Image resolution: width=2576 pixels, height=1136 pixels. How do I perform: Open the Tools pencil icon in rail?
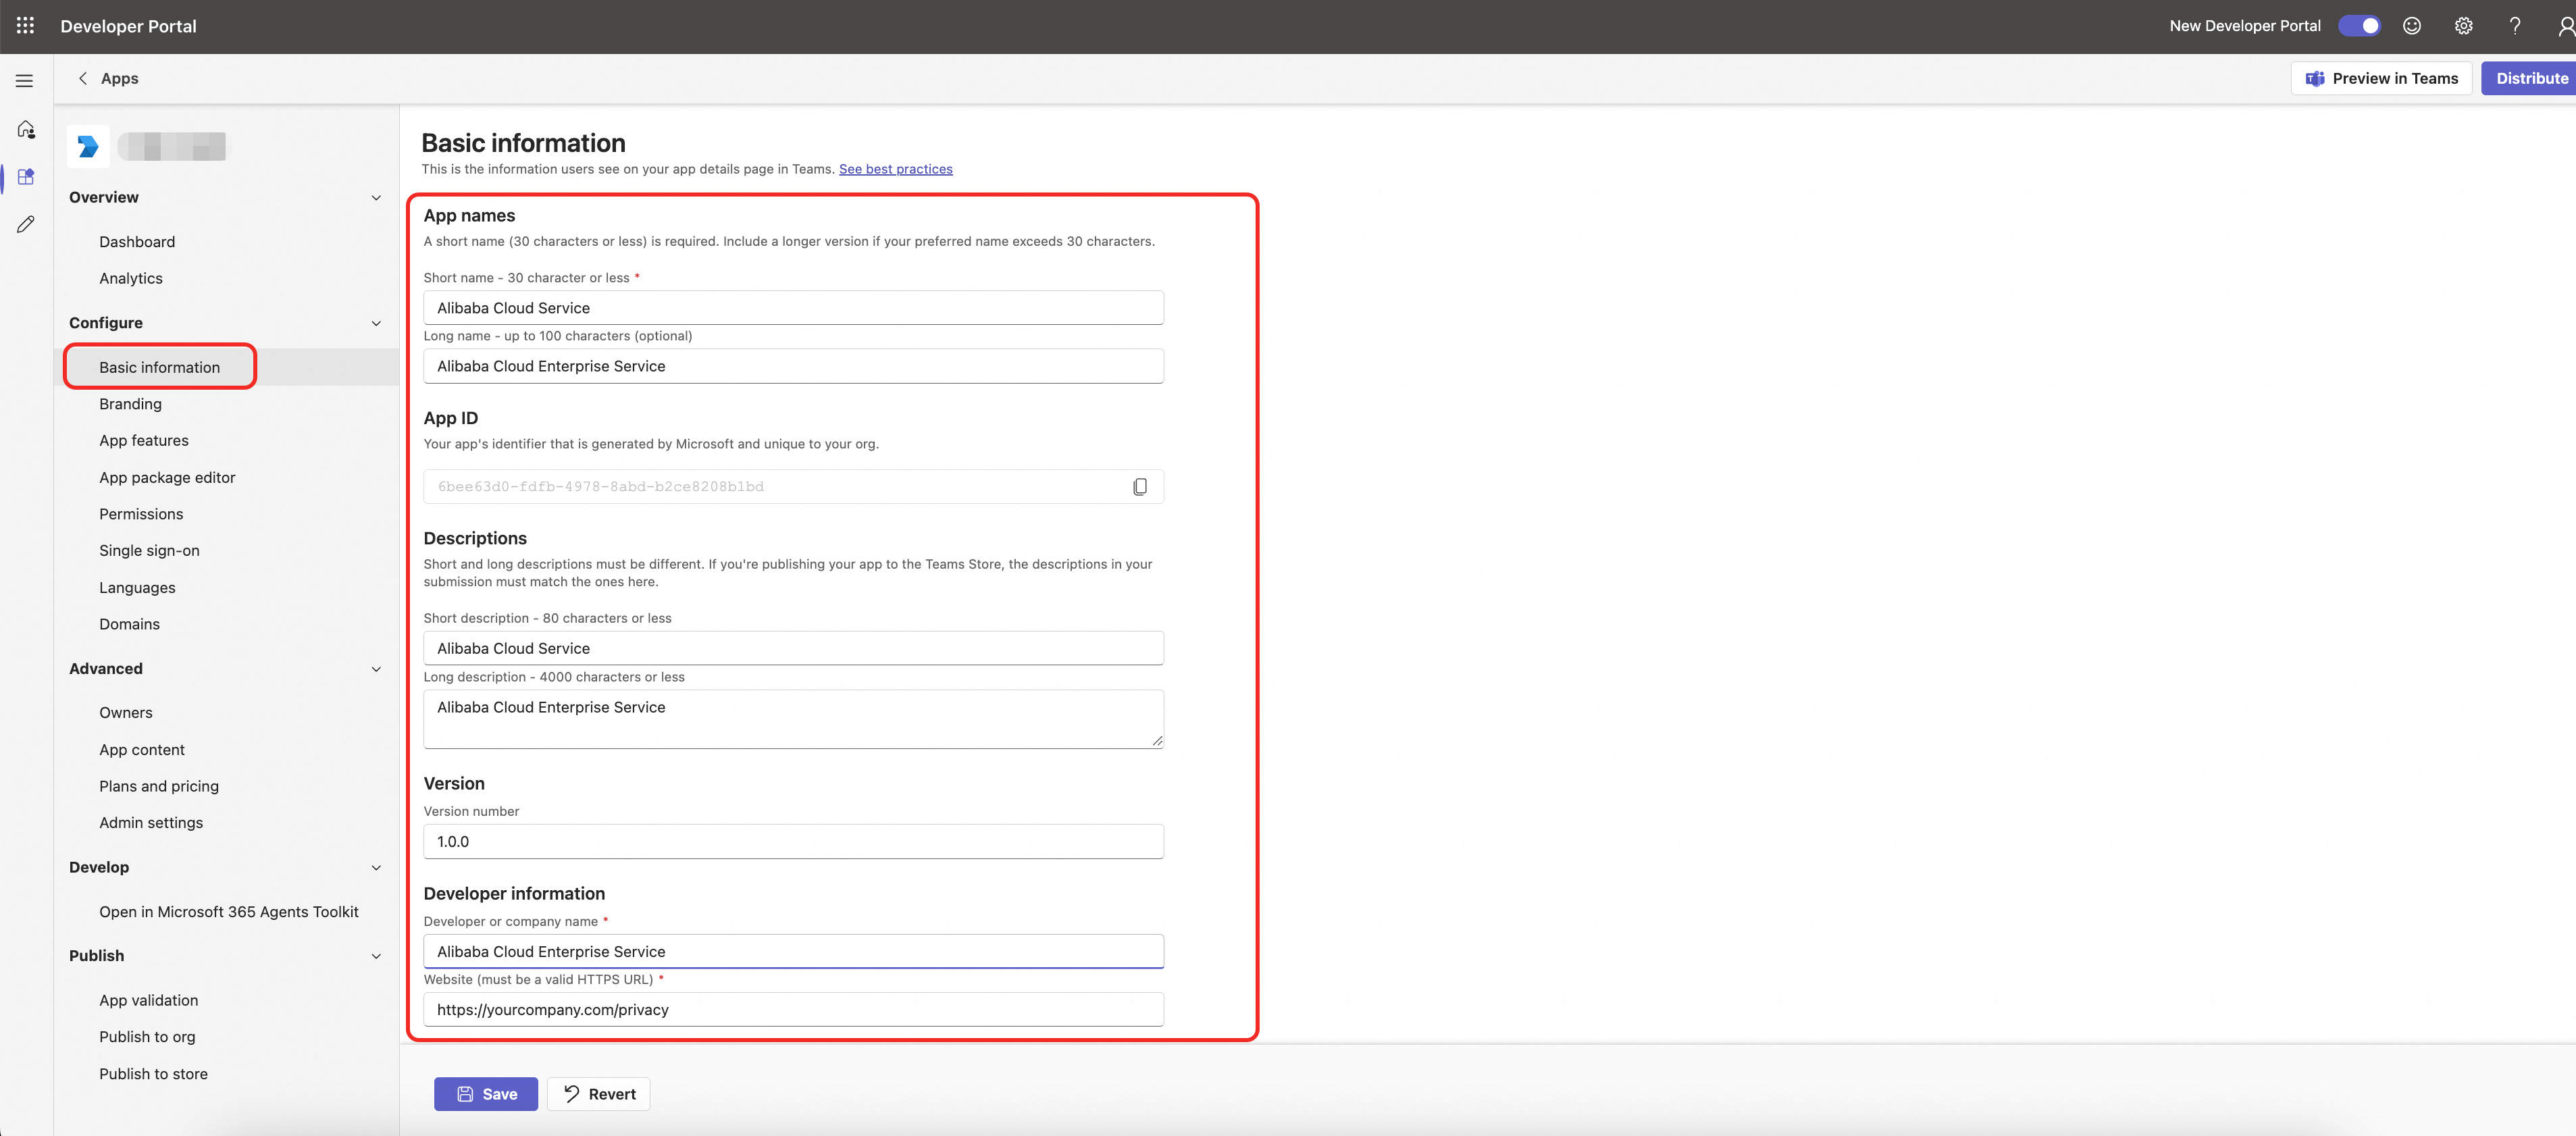tap(26, 224)
